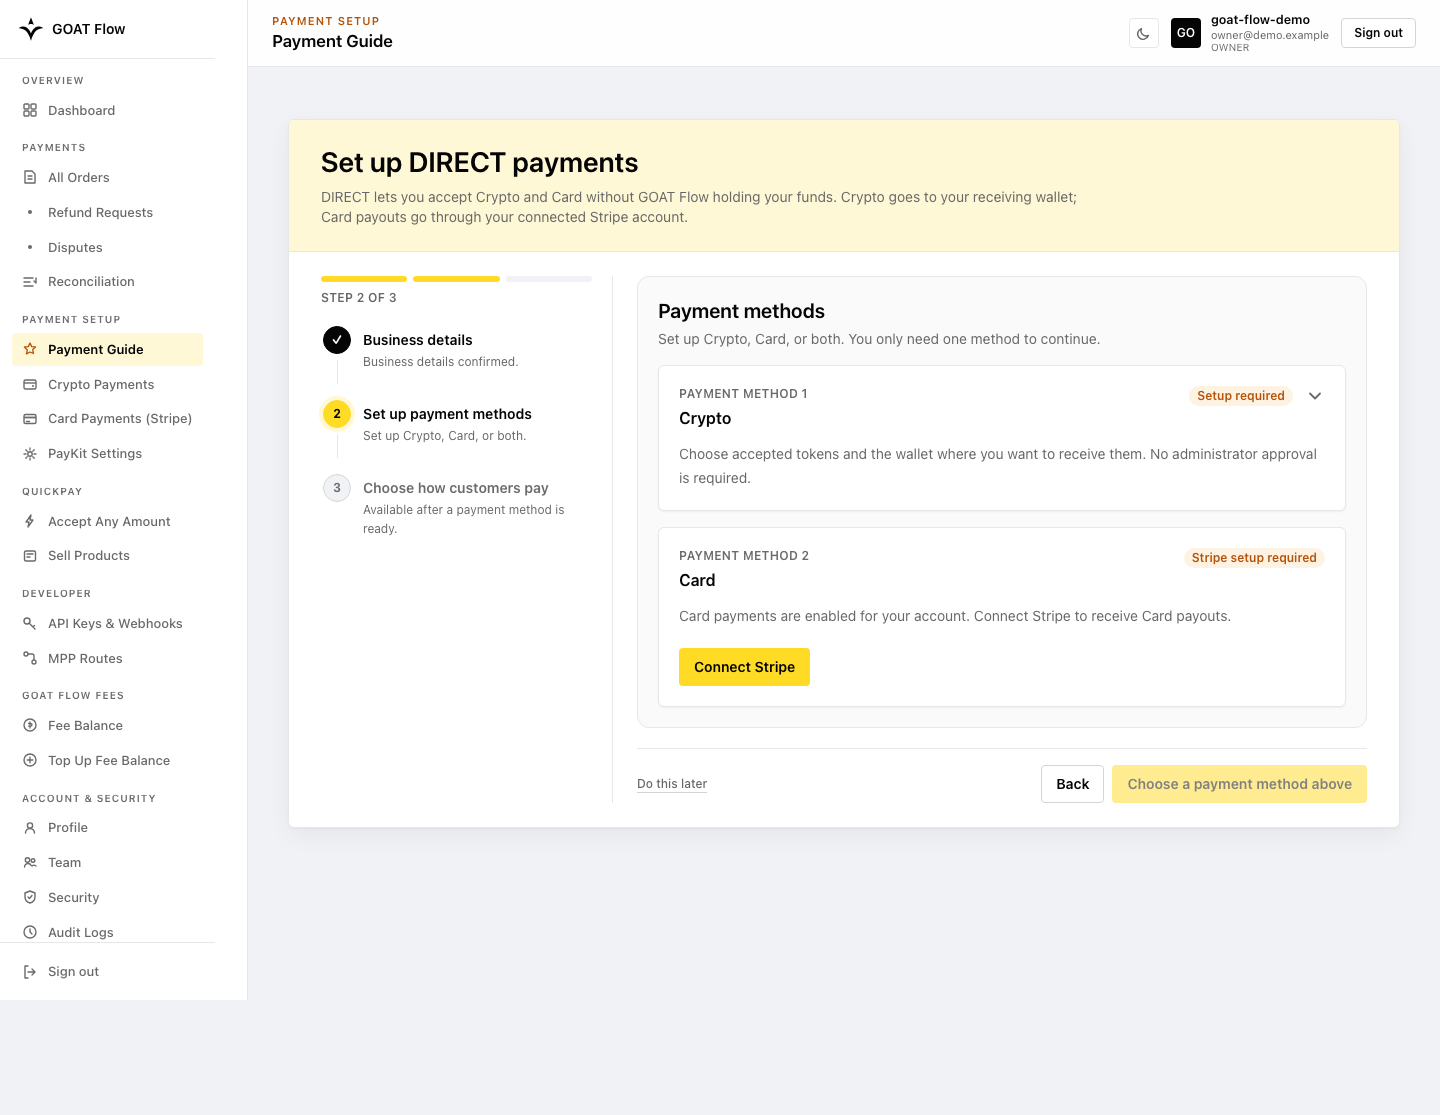The height and width of the screenshot is (1115, 1440).
Task: Click the GOAT Flow logo icon
Action: pos(31,29)
